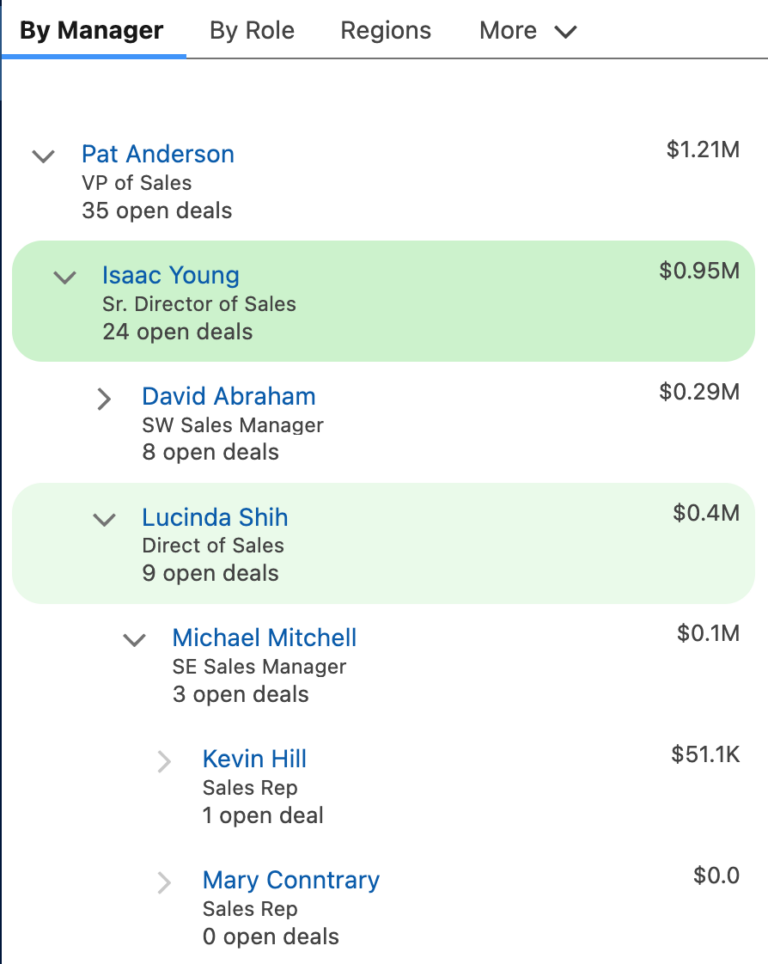Click the David Abraham name link

[228, 396]
